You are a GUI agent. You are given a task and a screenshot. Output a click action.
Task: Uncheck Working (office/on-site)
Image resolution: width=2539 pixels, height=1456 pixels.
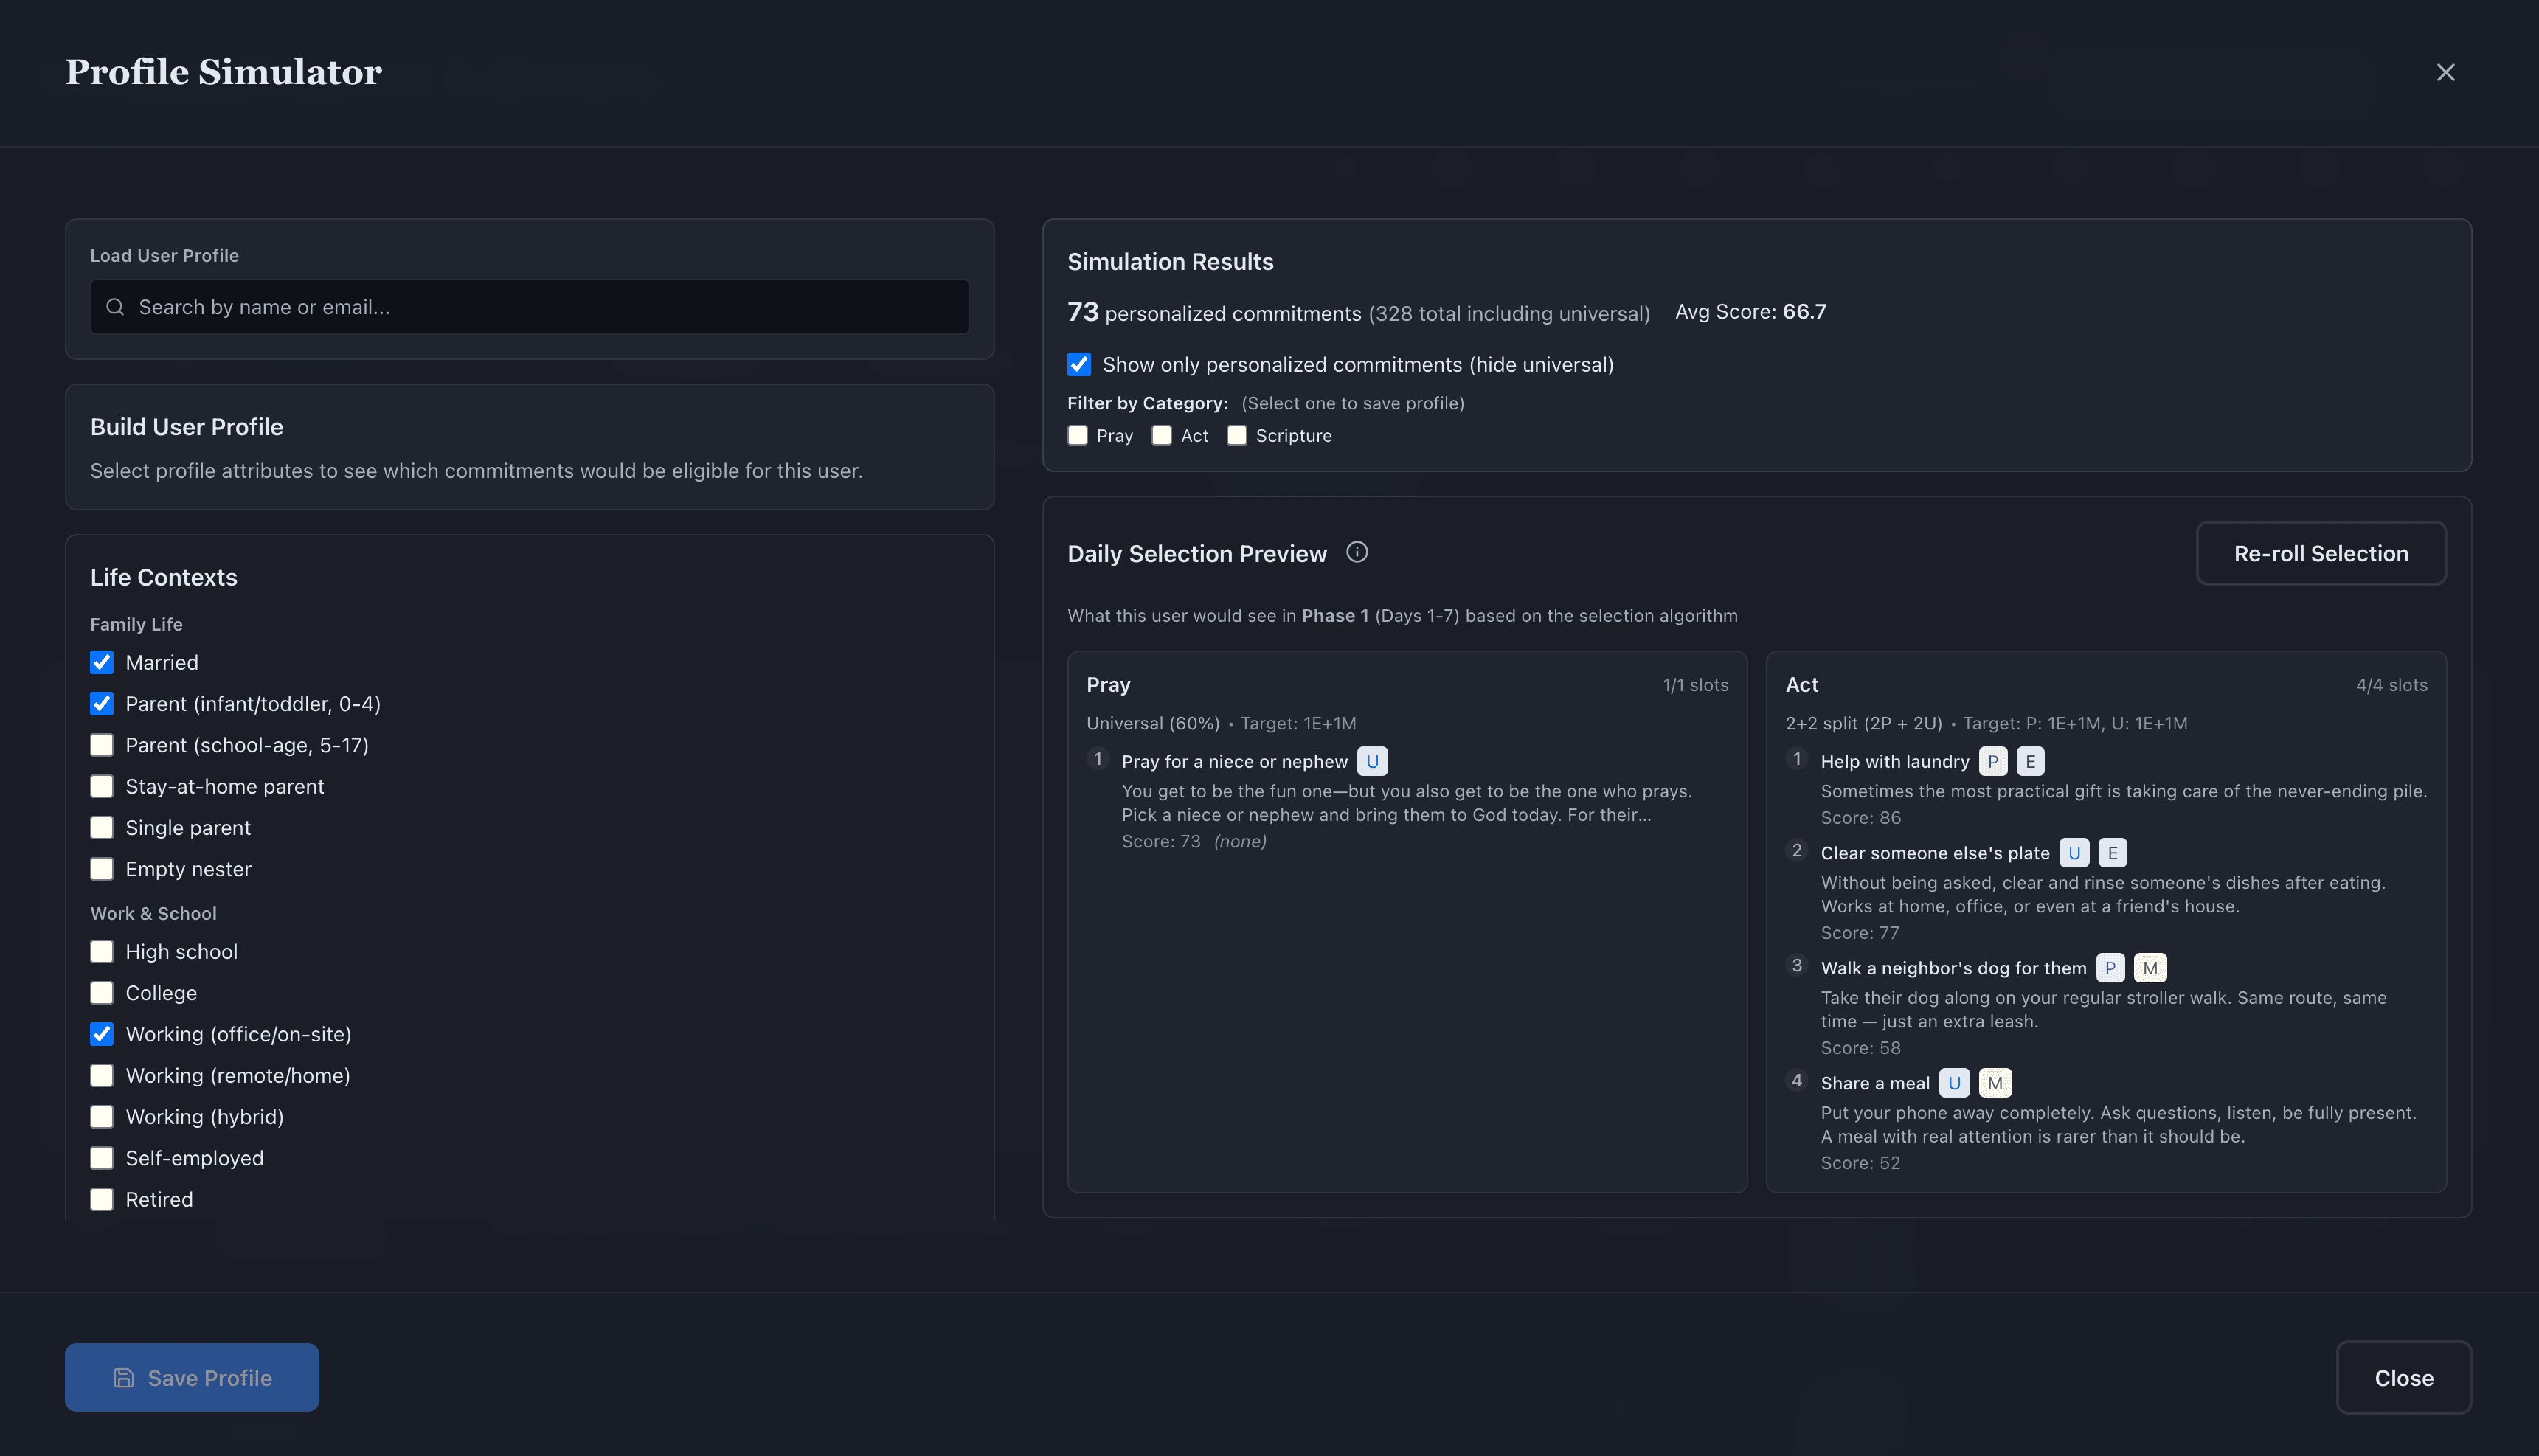pos(102,1033)
